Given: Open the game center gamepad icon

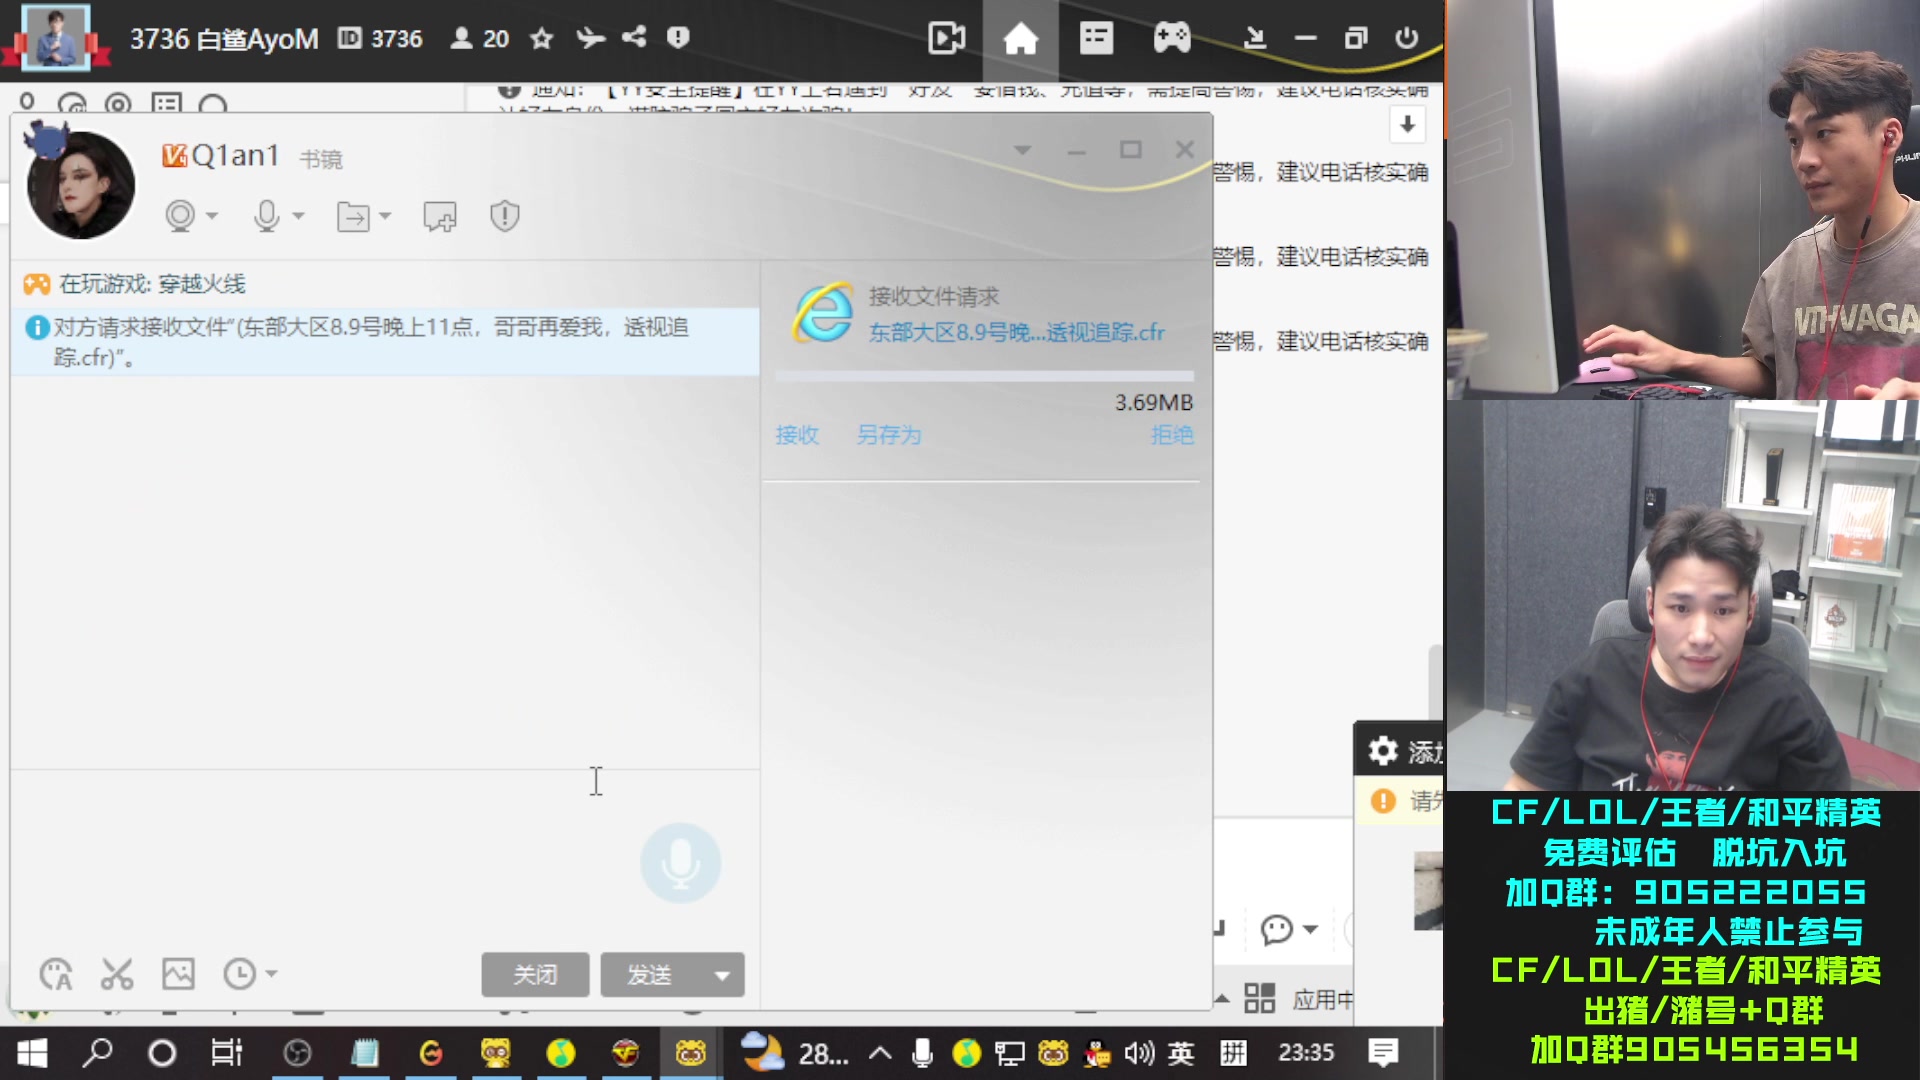Looking at the screenshot, I should [1172, 39].
